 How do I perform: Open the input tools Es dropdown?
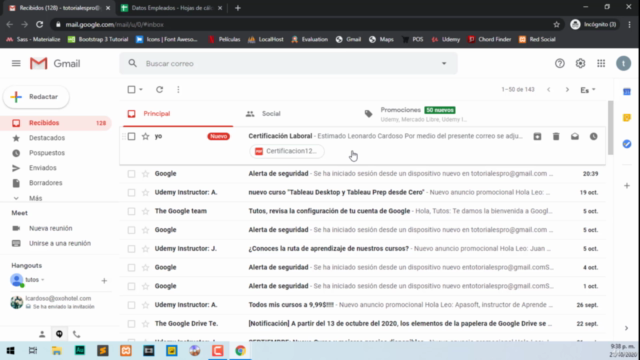click(588, 90)
